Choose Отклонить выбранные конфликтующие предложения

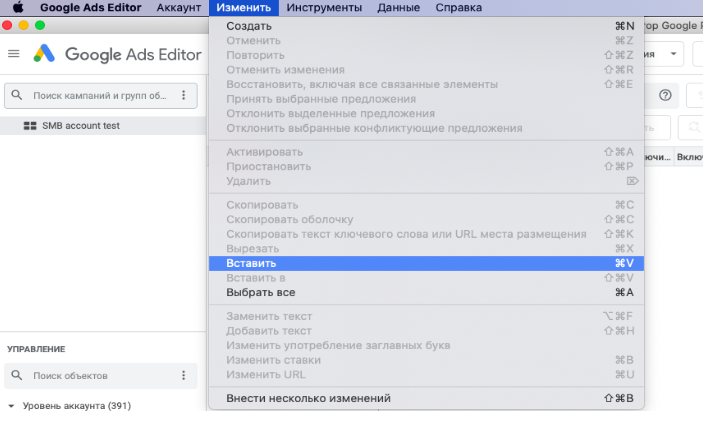point(426,128)
